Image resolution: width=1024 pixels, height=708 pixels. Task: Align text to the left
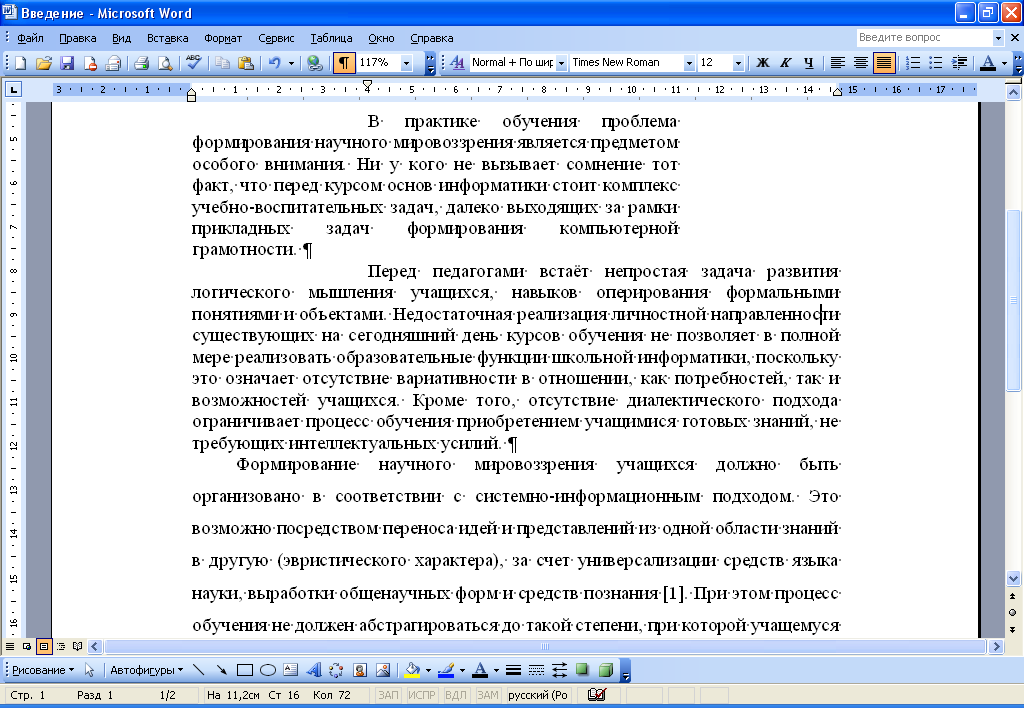[837, 63]
